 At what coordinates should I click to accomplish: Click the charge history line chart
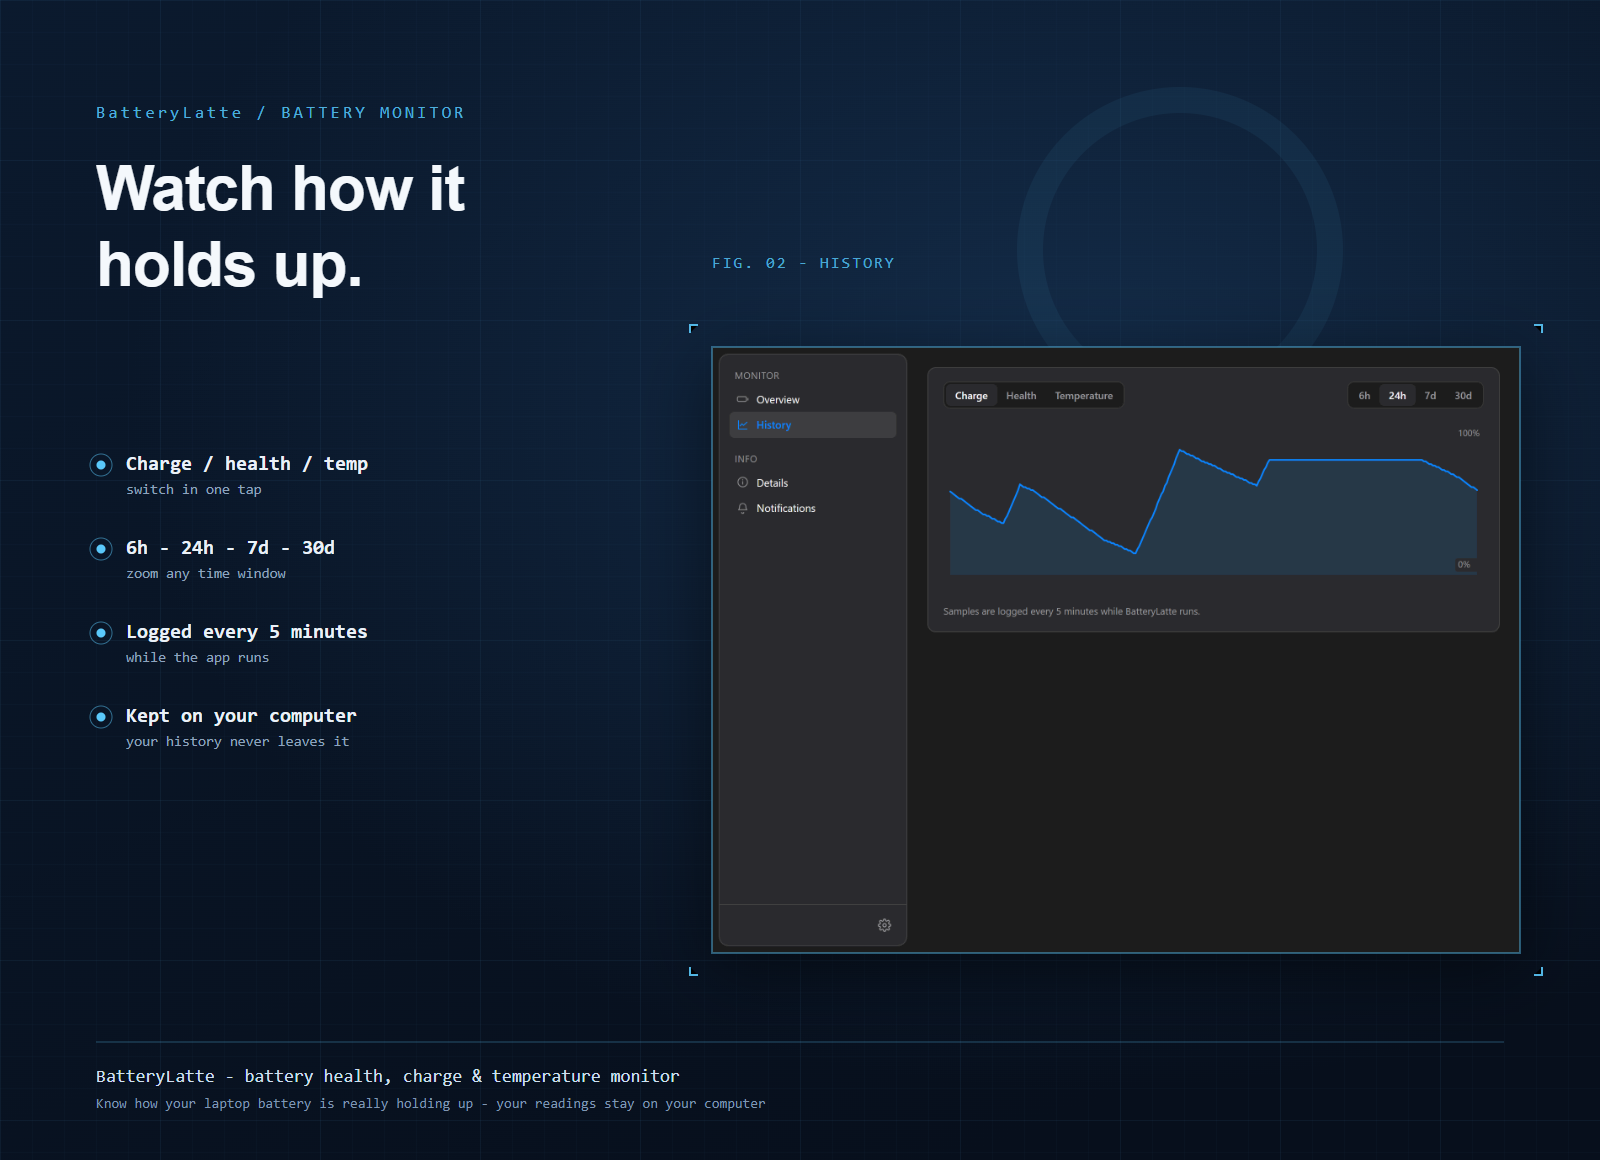pyautogui.click(x=1213, y=510)
